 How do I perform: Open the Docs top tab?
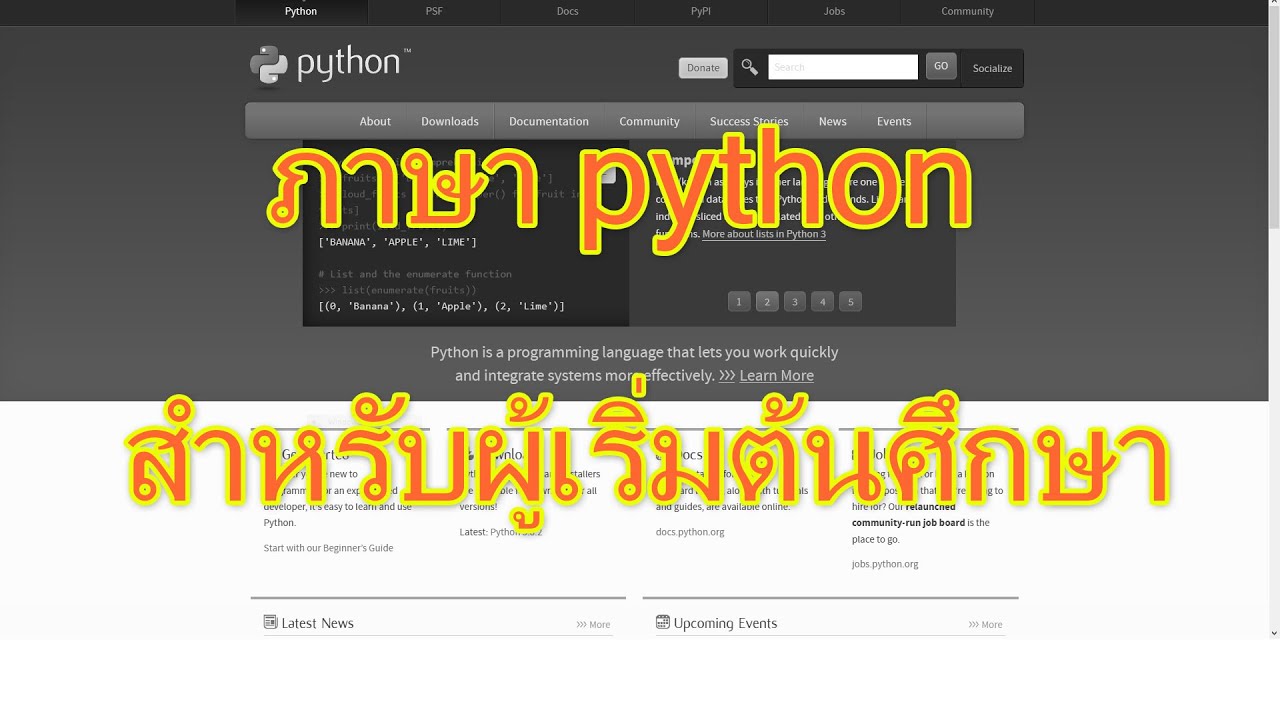[567, 12]
